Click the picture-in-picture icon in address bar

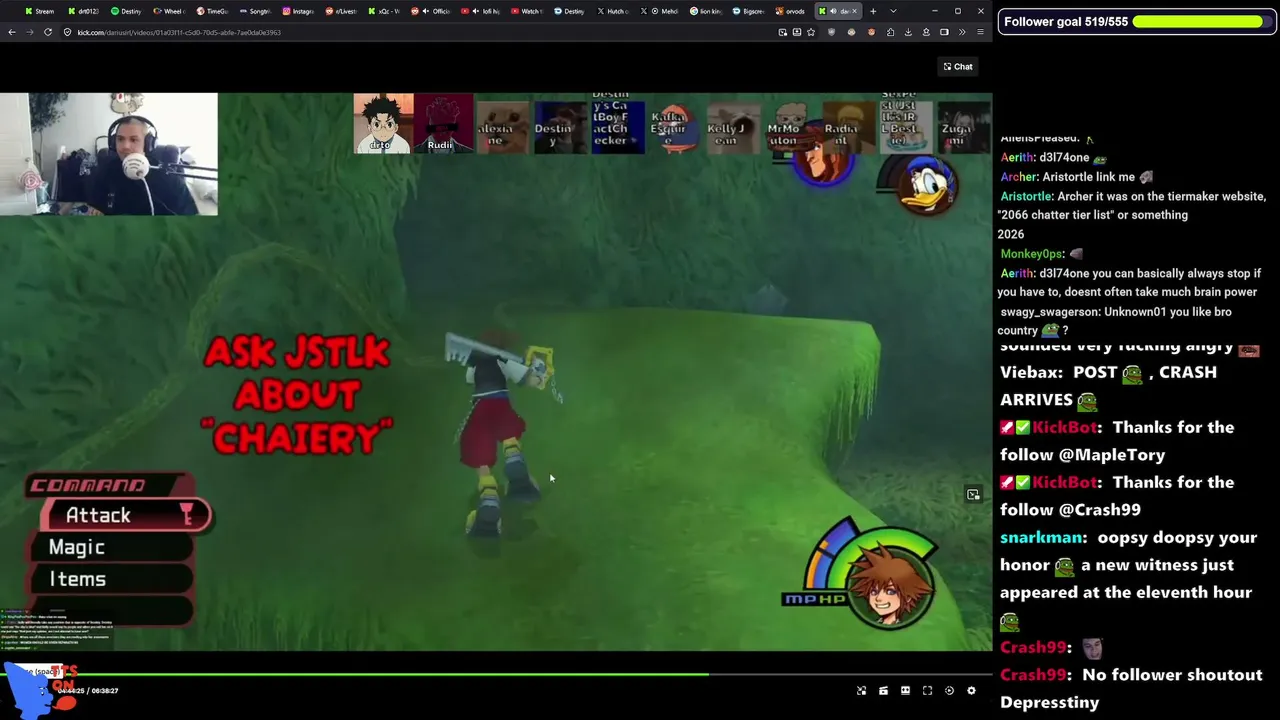[782, 32]
